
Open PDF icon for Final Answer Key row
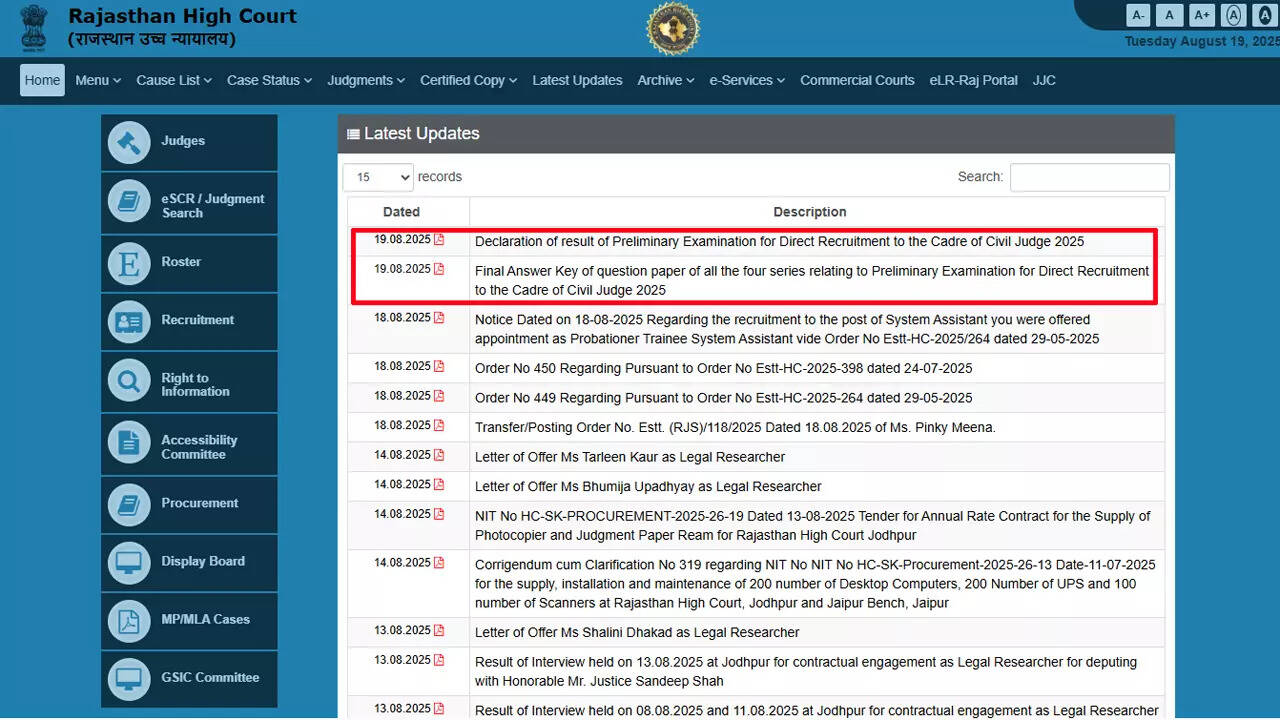pos(439,269)
